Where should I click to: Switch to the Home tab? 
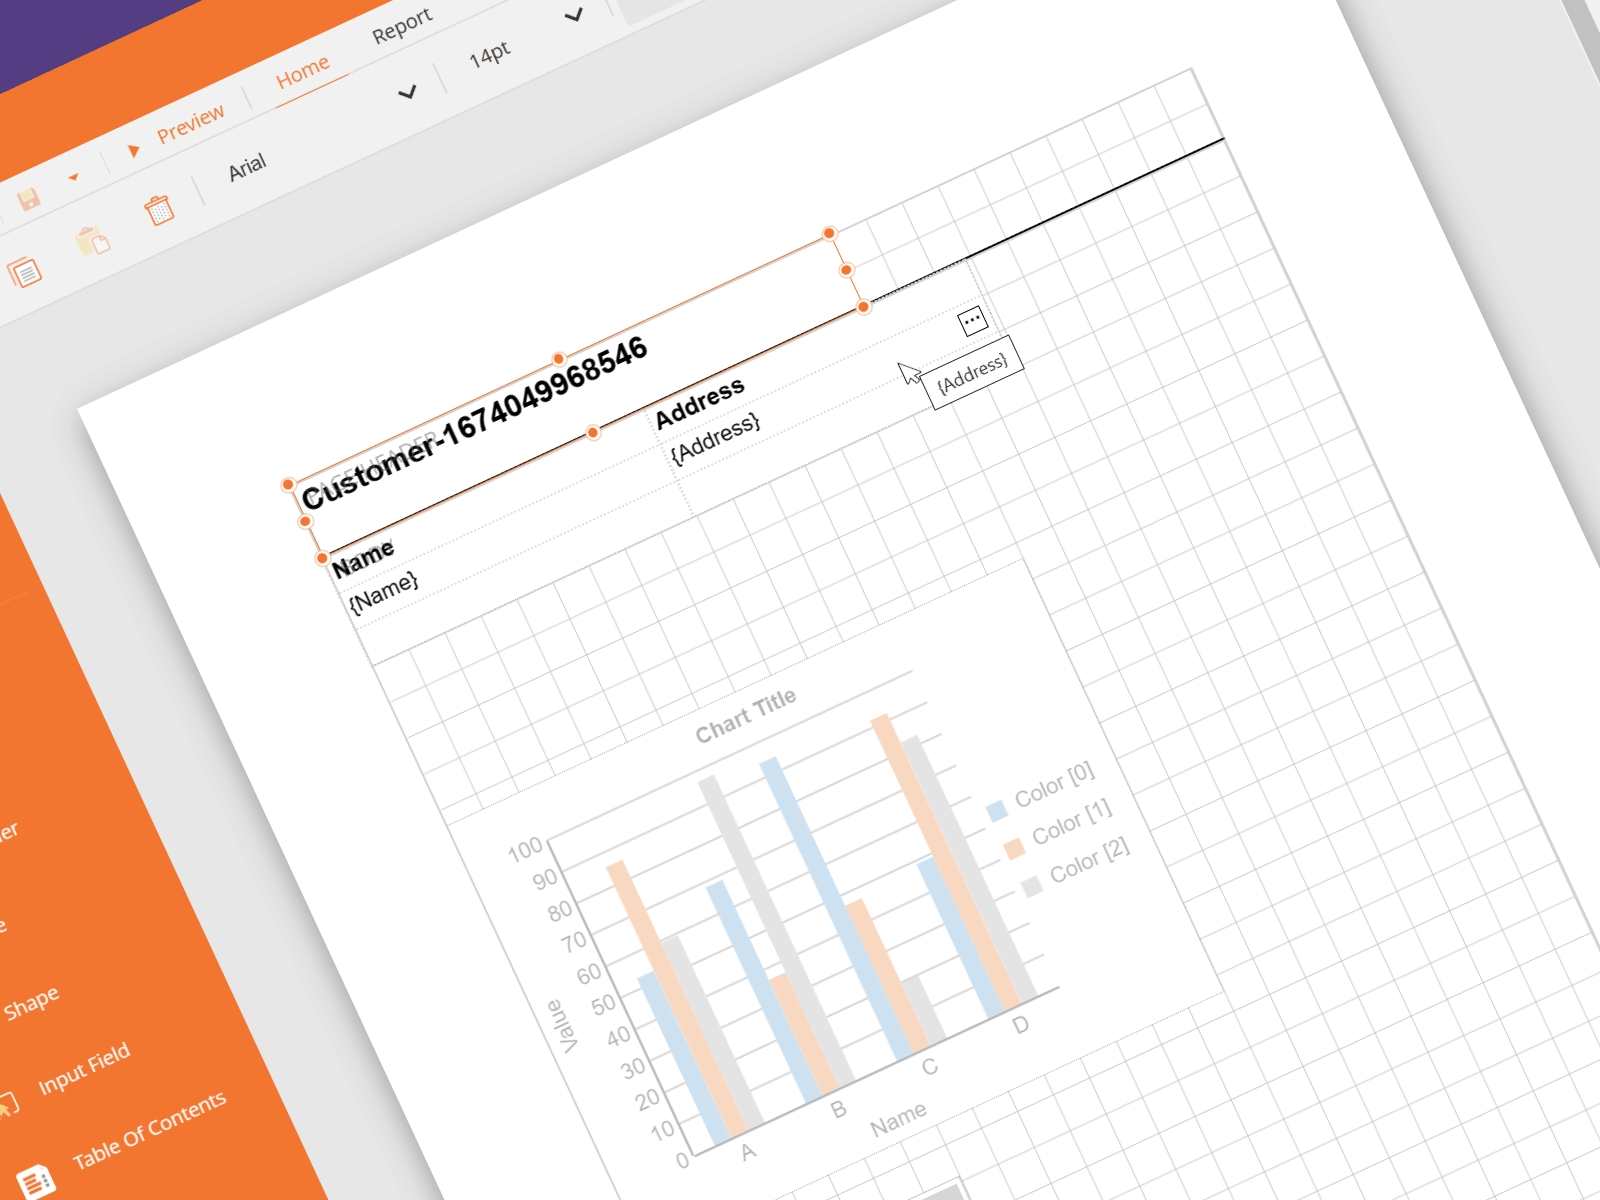click(x=302, y=71)
